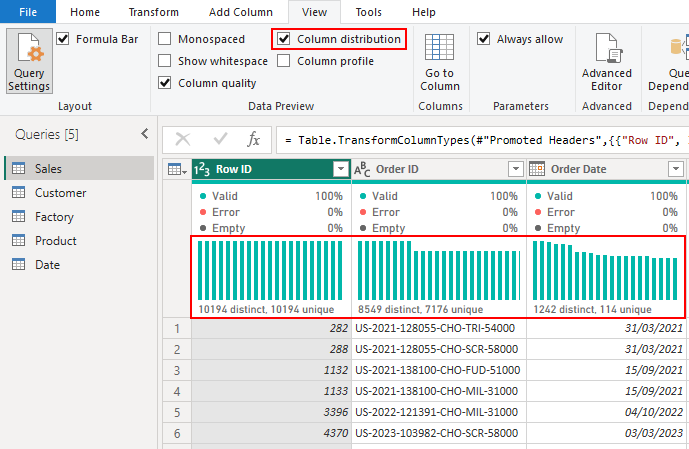Click the Order Date column header
The image size is (689, 449).
[x=606, y=169]
